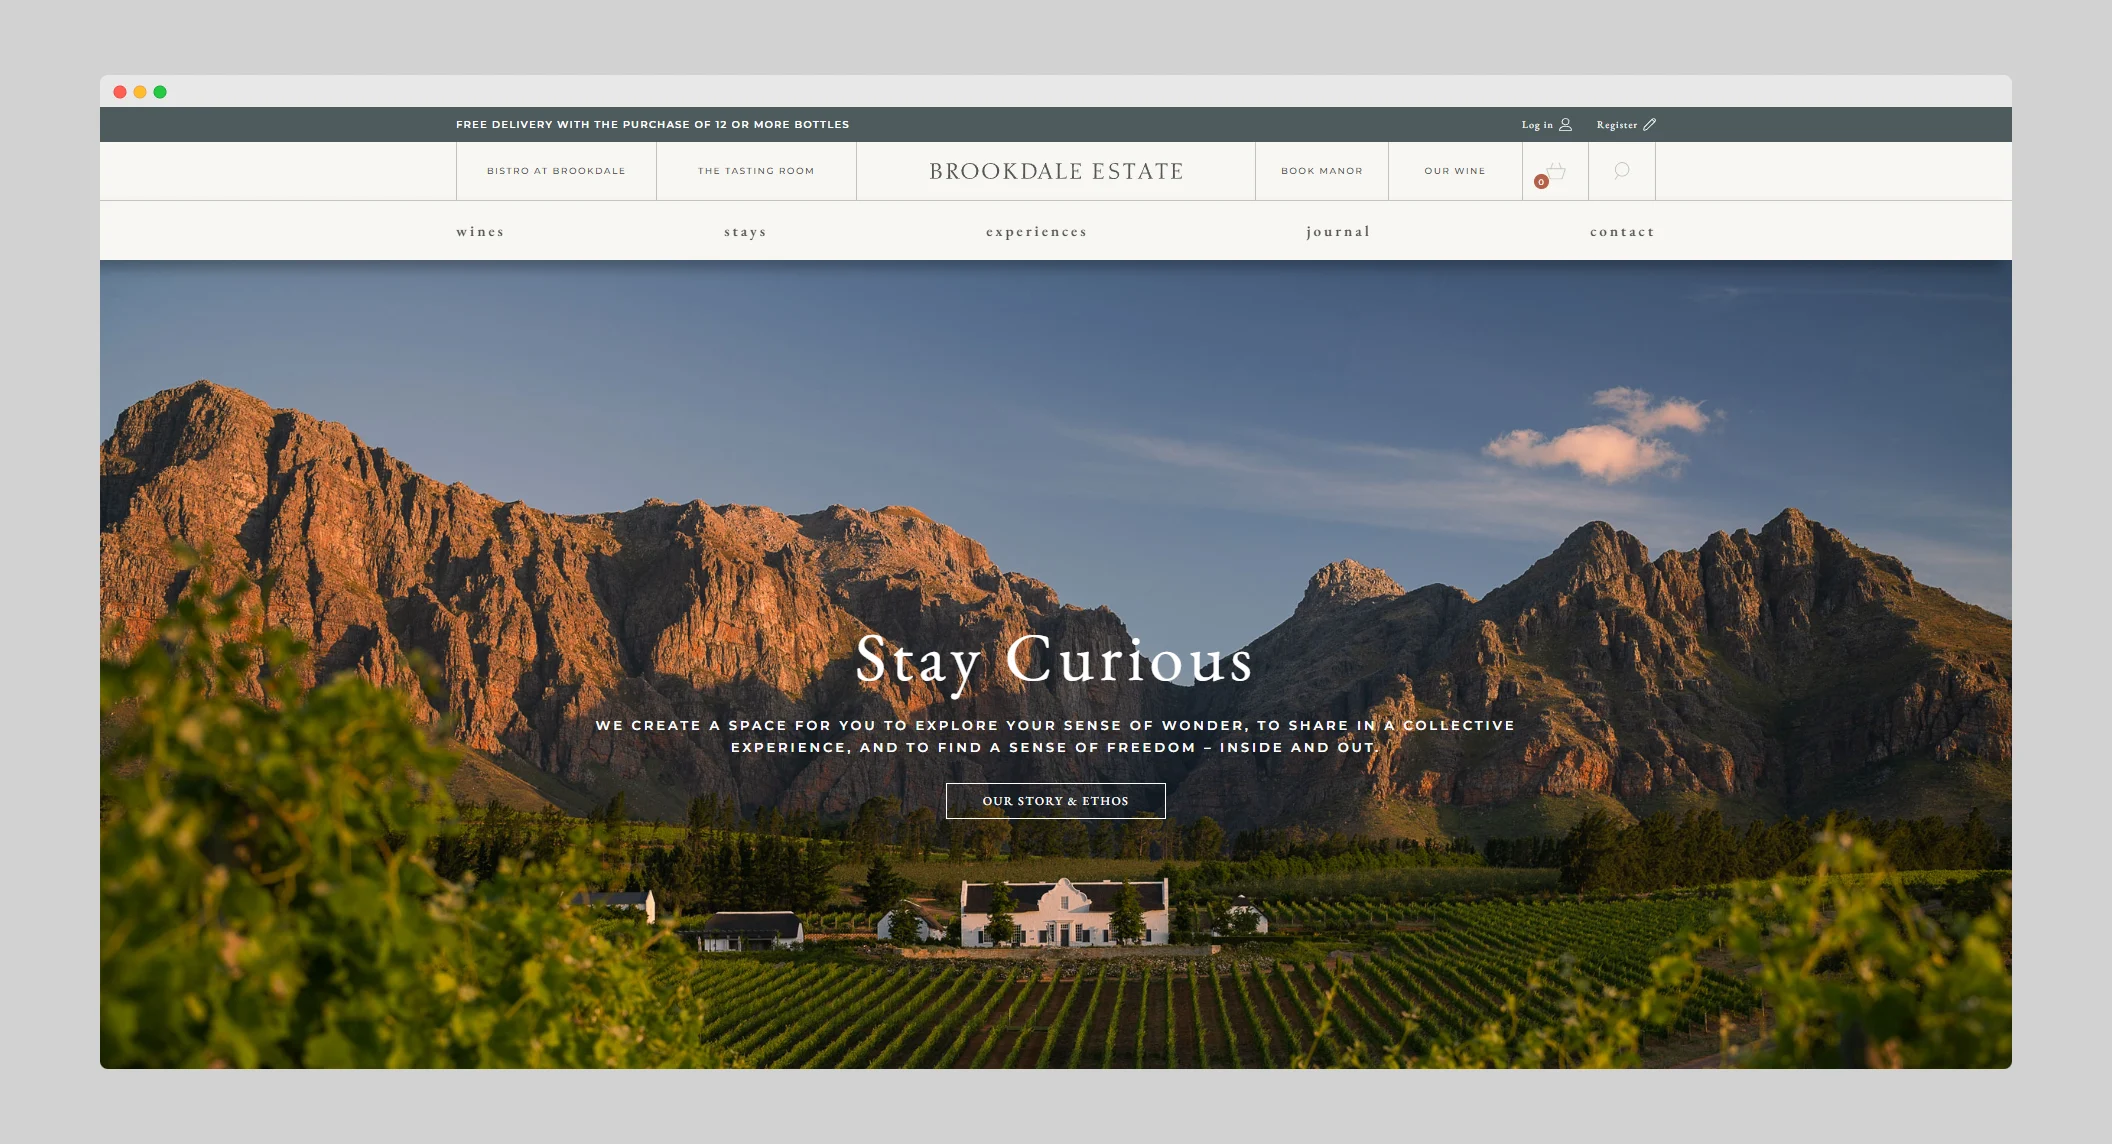Open the shopping basket icon

pyautogui.click(x=1557, y=170)
